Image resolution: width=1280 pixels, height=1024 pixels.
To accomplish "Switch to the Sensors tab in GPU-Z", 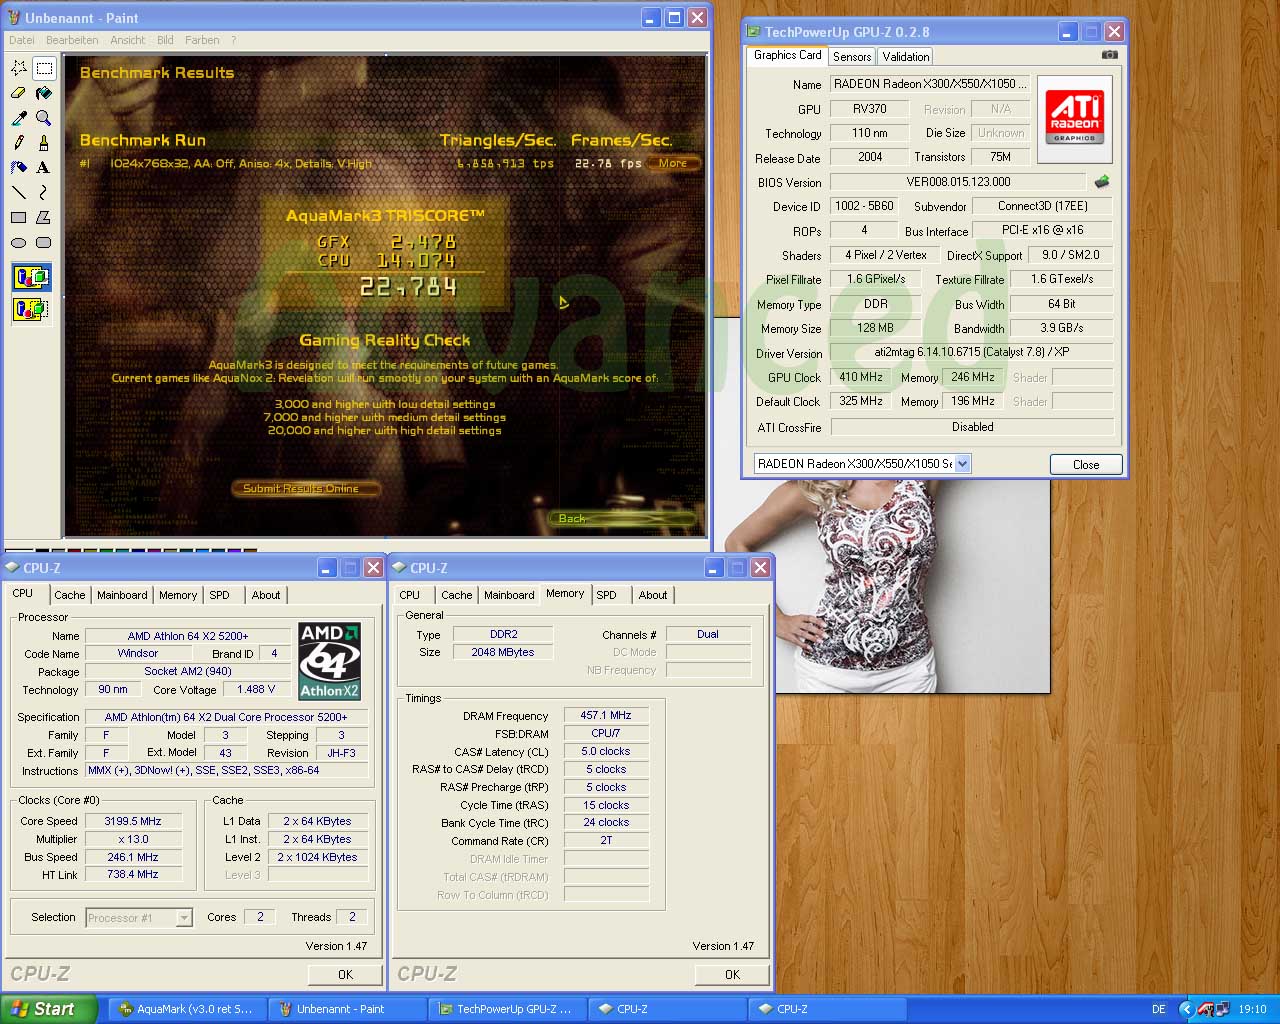I will [852, 57].
